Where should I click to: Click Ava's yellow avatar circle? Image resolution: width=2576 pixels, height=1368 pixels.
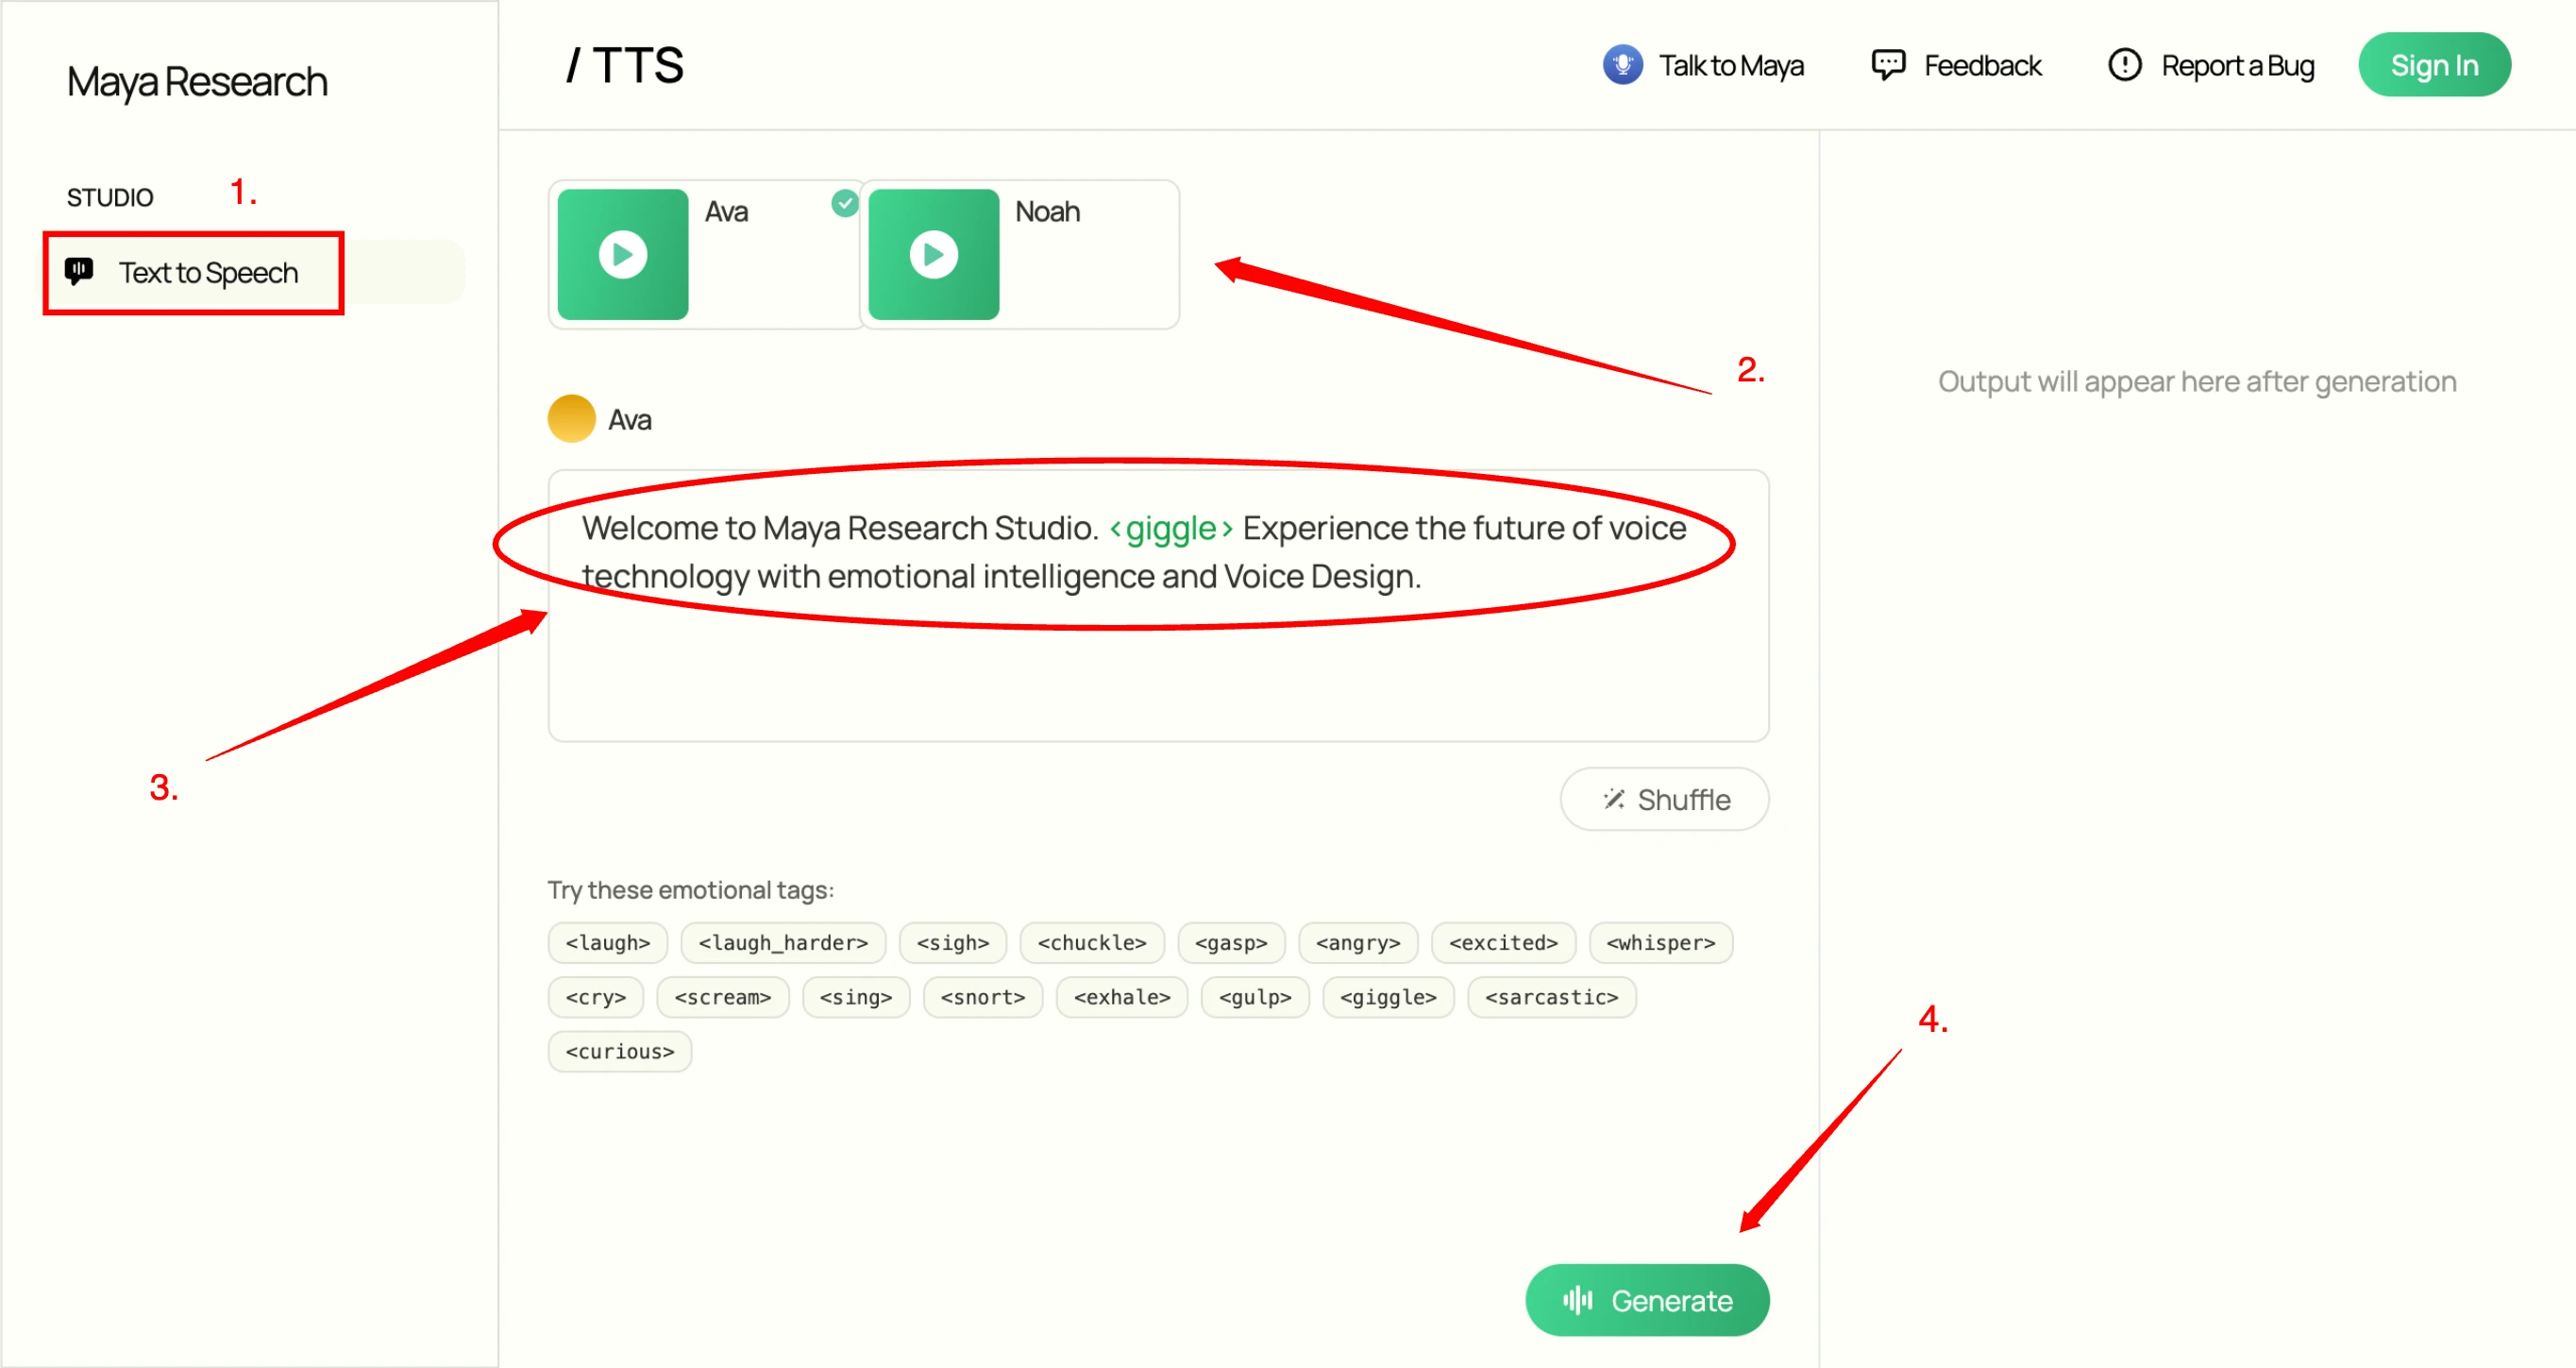[x=571, y=419]
